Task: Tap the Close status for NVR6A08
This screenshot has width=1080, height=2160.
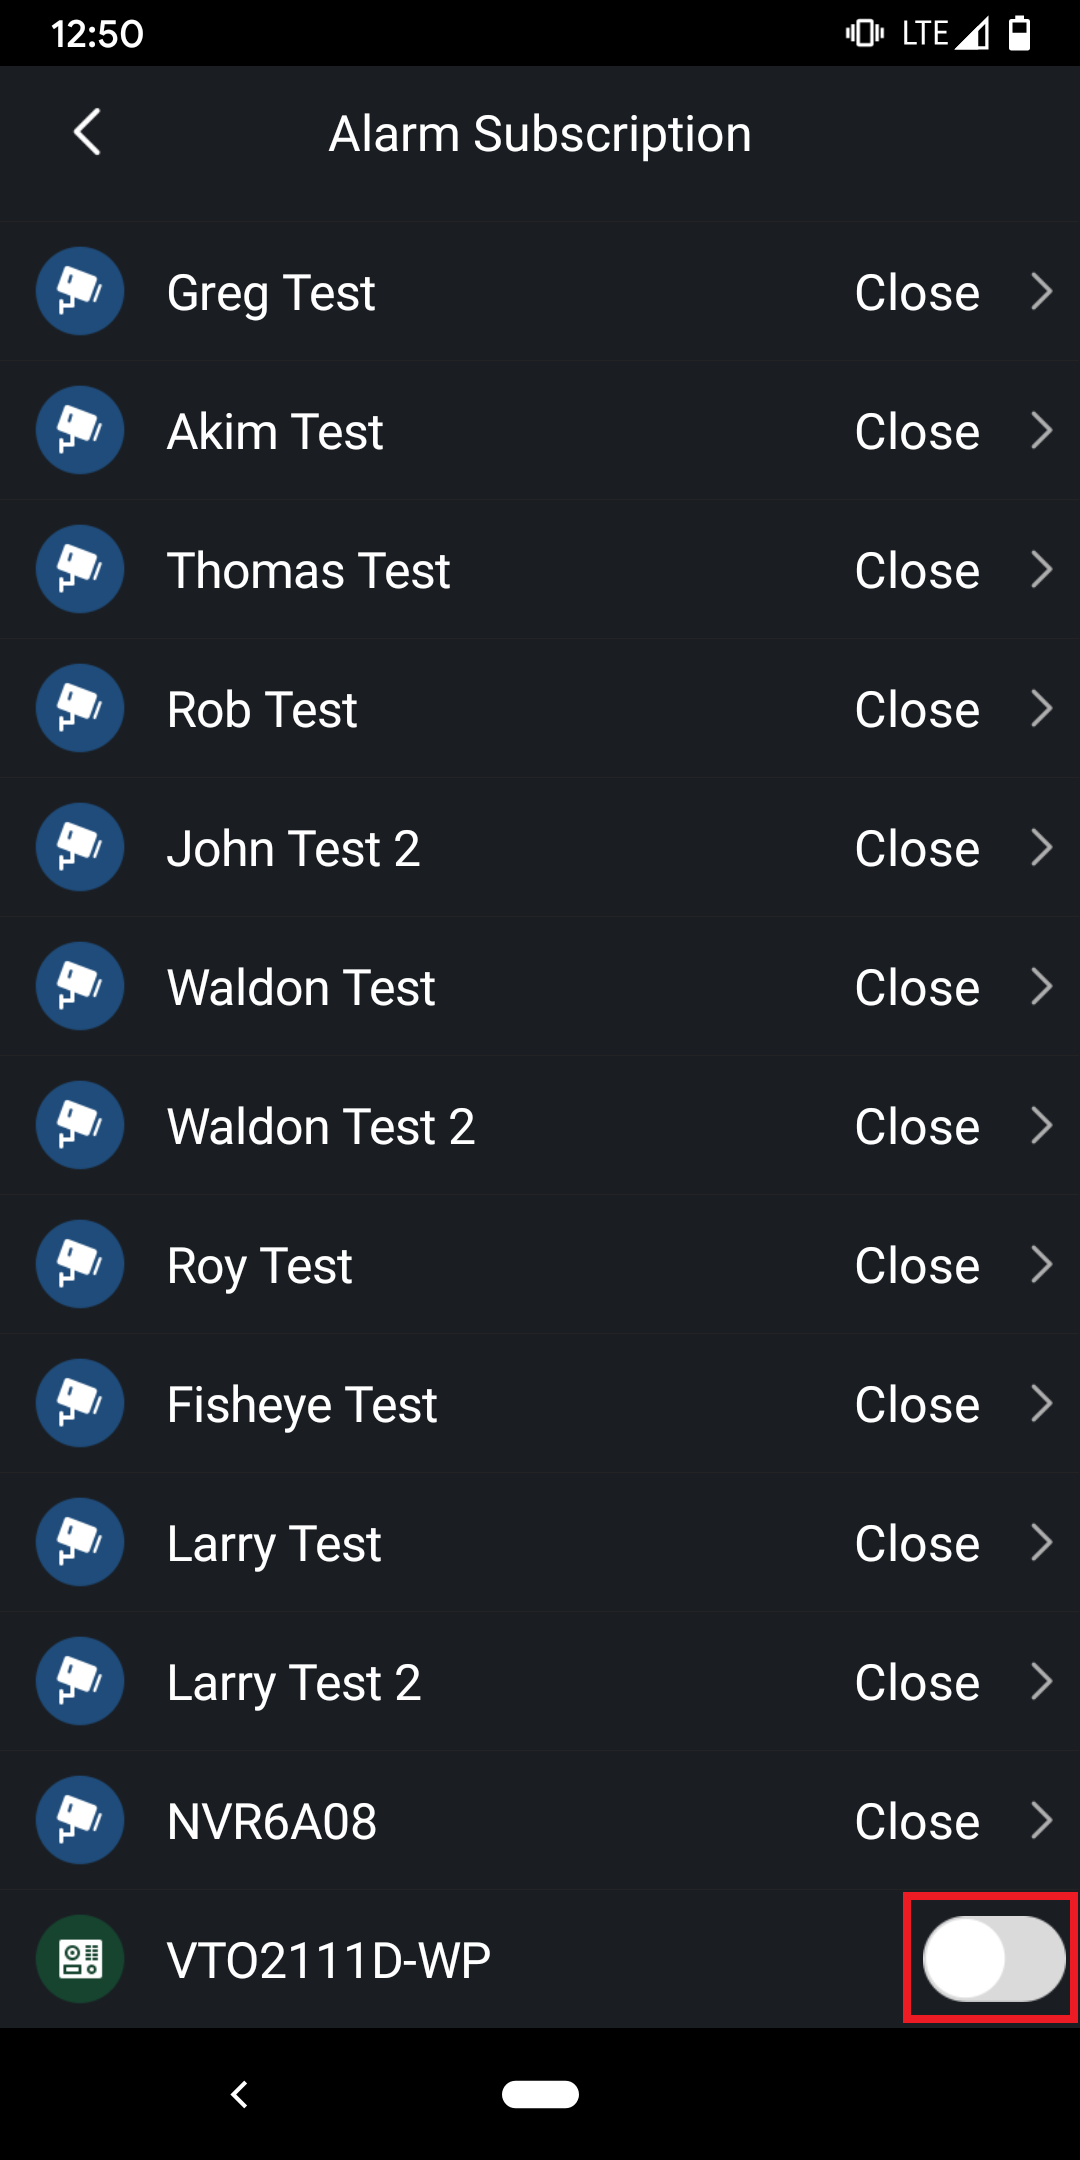Action: [917, 1821]
